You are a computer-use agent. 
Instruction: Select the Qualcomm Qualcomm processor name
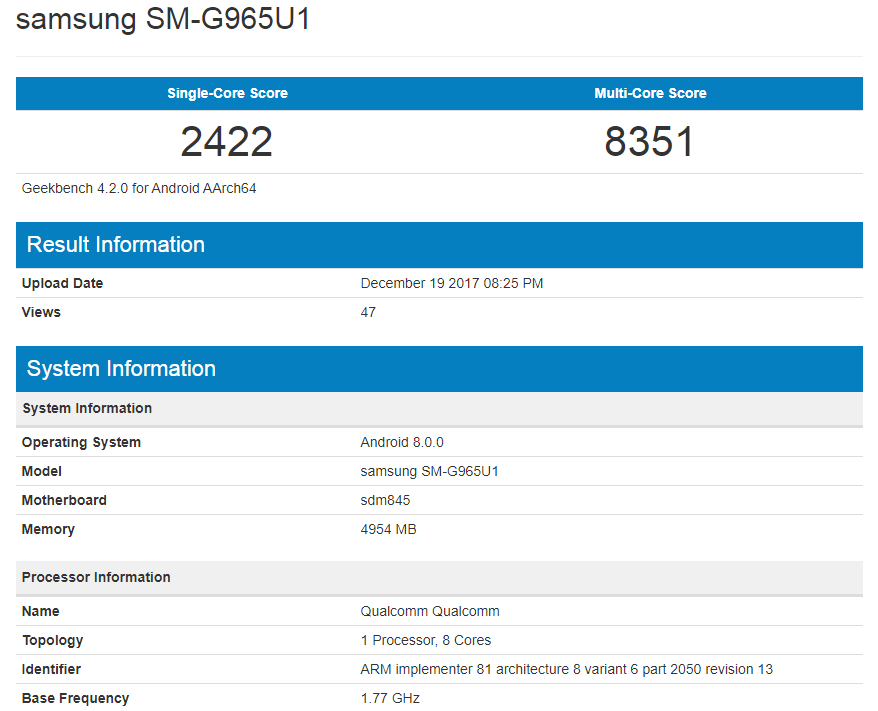(429, 611)
